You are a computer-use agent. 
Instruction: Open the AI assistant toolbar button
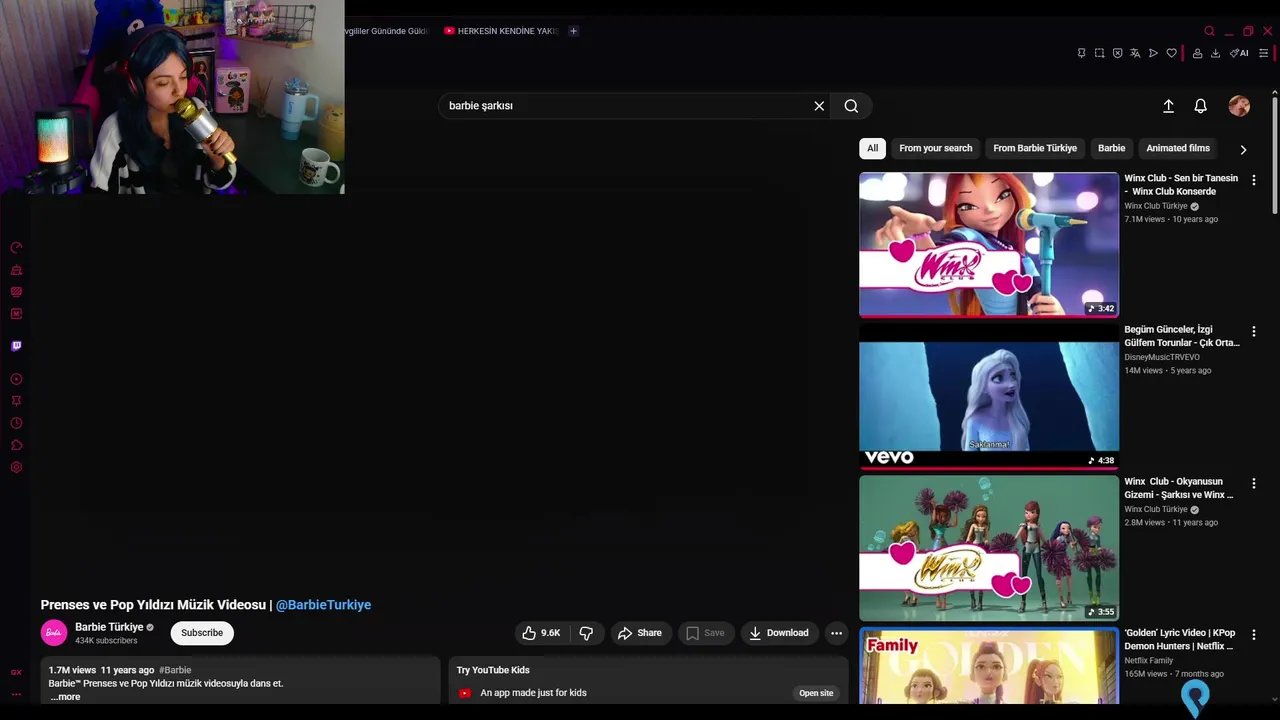[1239, 53]
